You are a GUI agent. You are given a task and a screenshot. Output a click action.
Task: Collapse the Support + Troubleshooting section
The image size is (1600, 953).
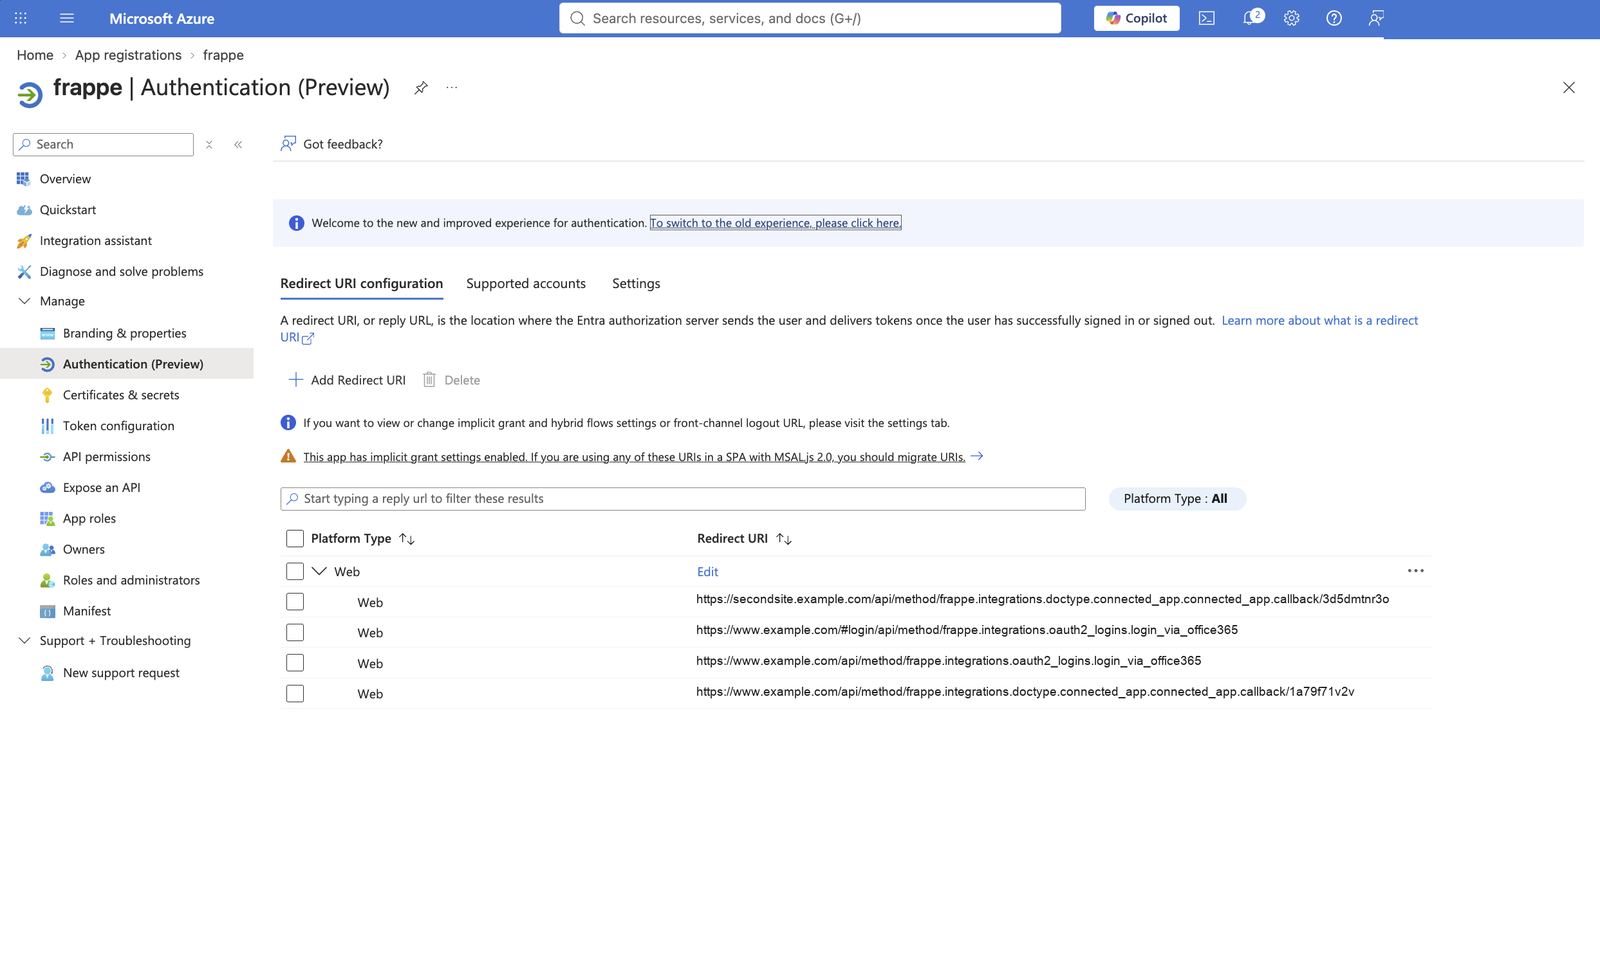click(x=25, y=641)
